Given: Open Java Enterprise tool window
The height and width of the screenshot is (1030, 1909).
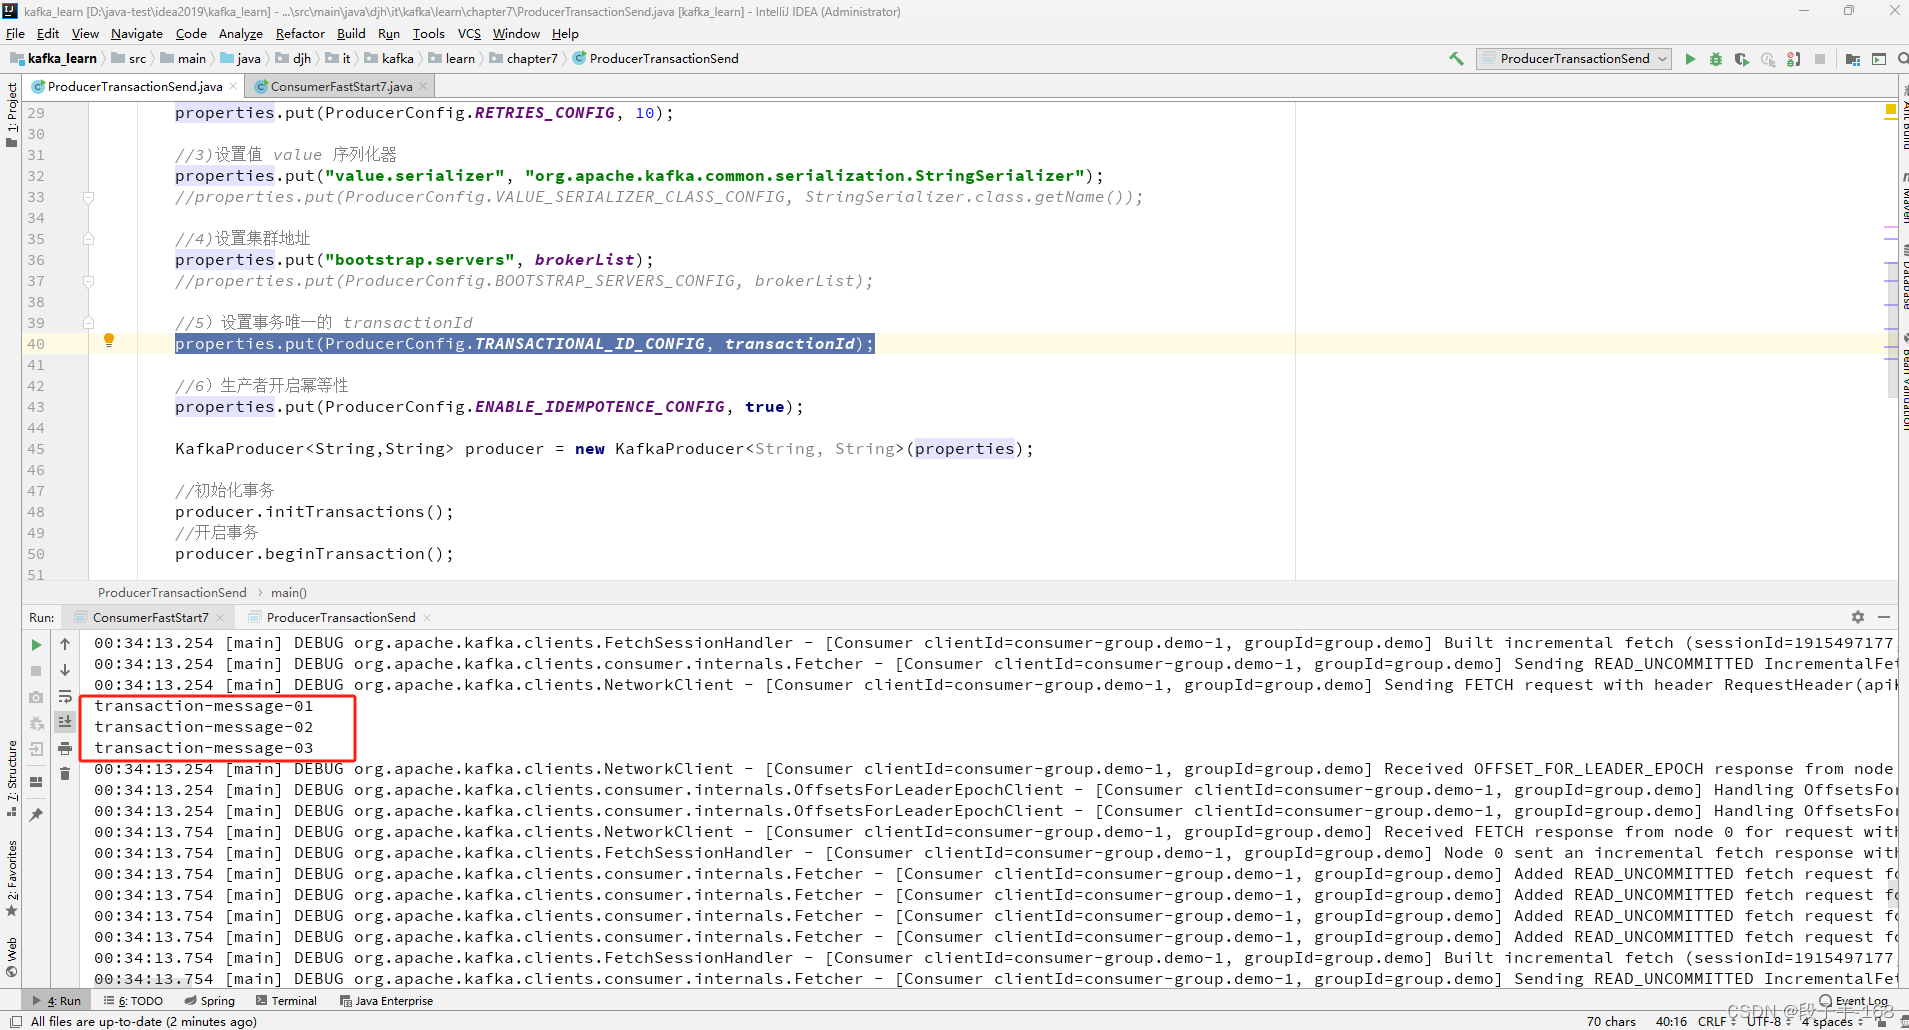Looking at the screenshot, I should 386,1000.
